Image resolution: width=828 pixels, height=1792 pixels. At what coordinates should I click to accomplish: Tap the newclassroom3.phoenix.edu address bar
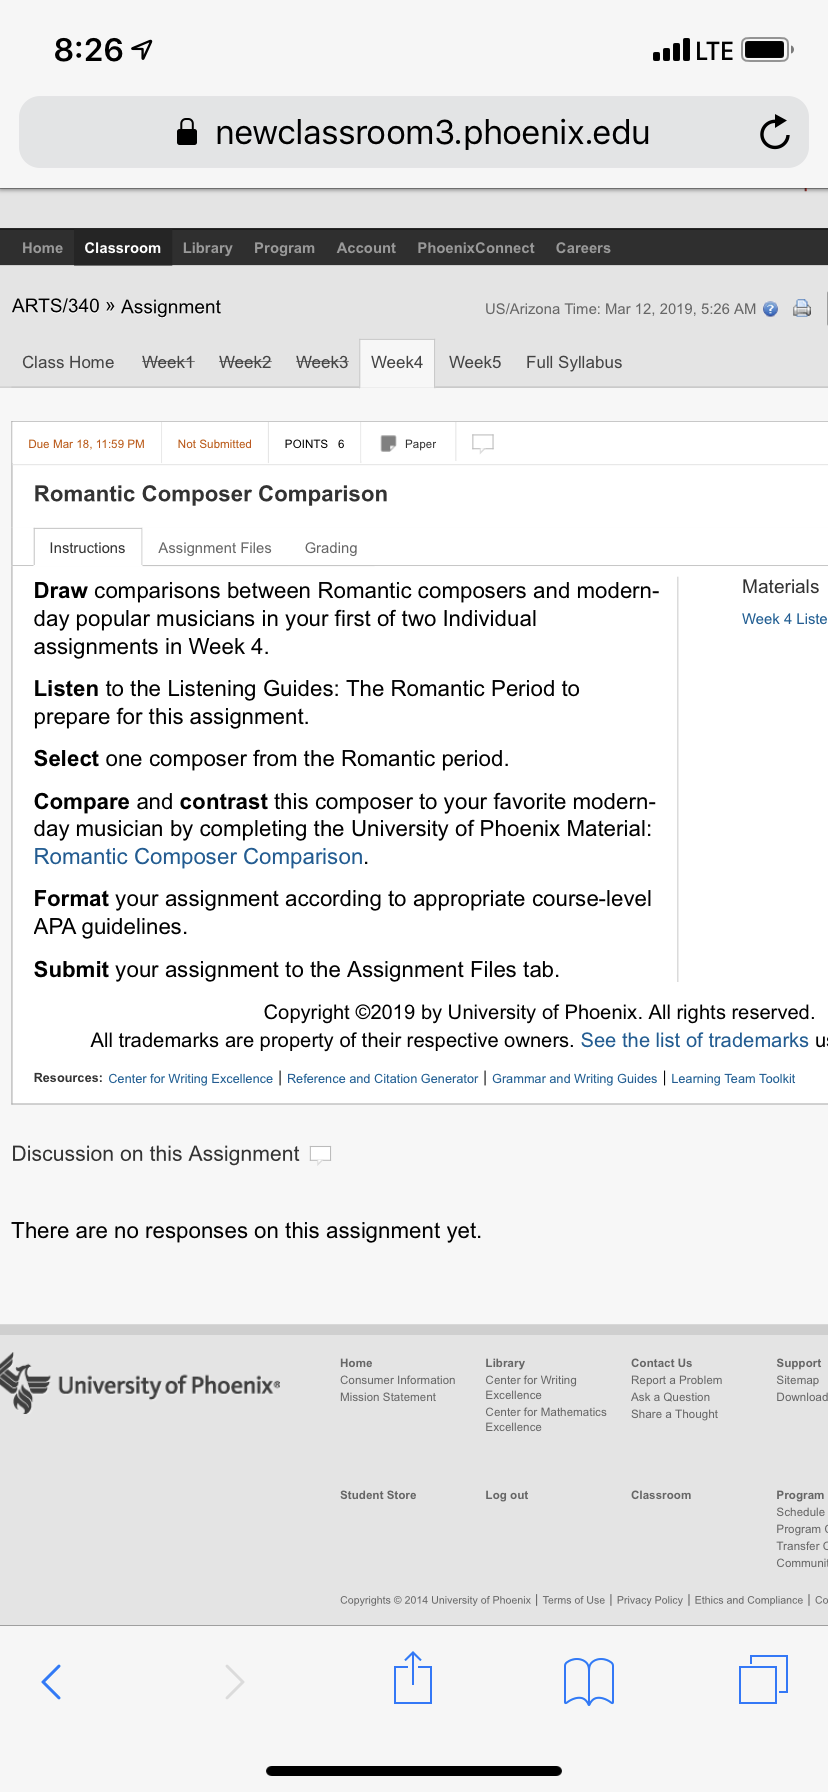tap(414, 132)
